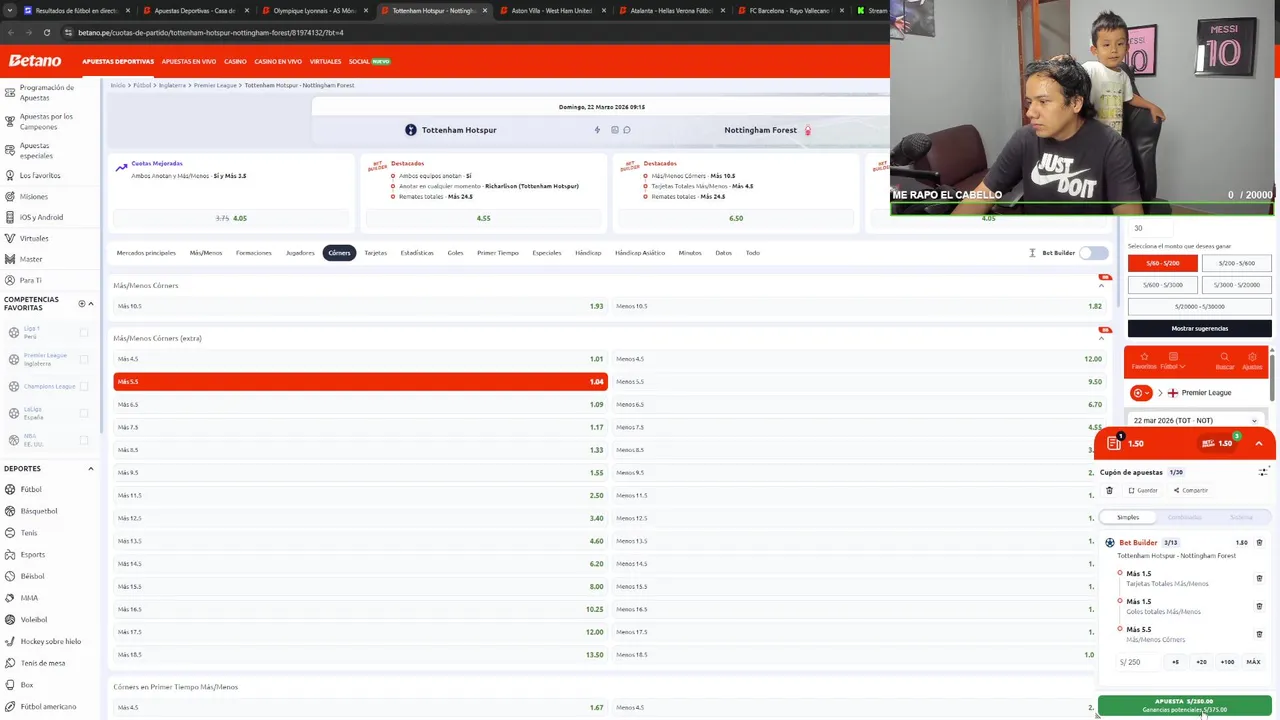Click the Betano logo
This screenshot has width=1280, height=720.
[35, 61]
